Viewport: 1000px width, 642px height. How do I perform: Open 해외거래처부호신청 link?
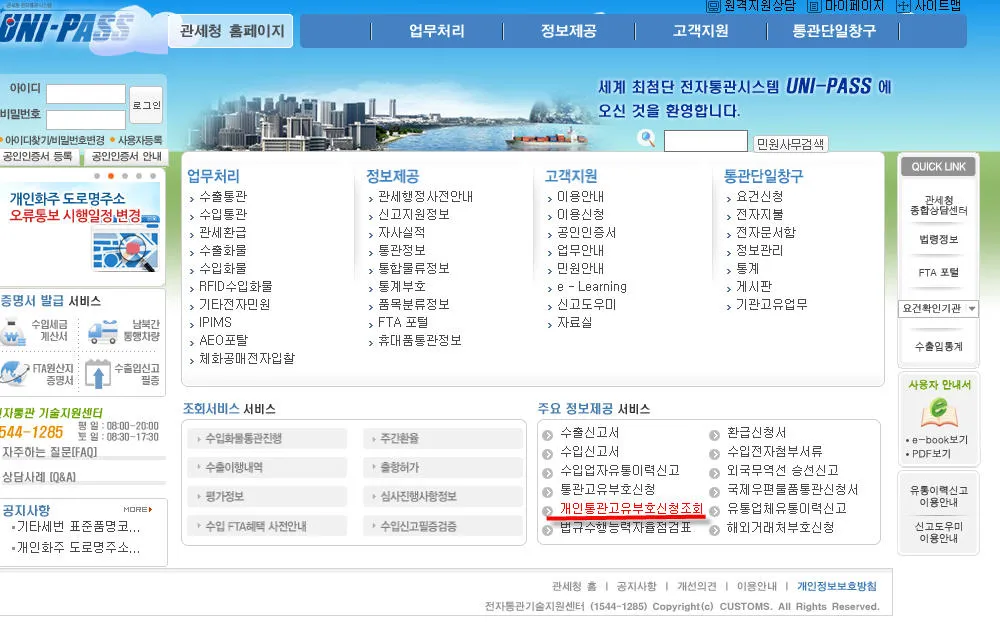click(781, 527)
